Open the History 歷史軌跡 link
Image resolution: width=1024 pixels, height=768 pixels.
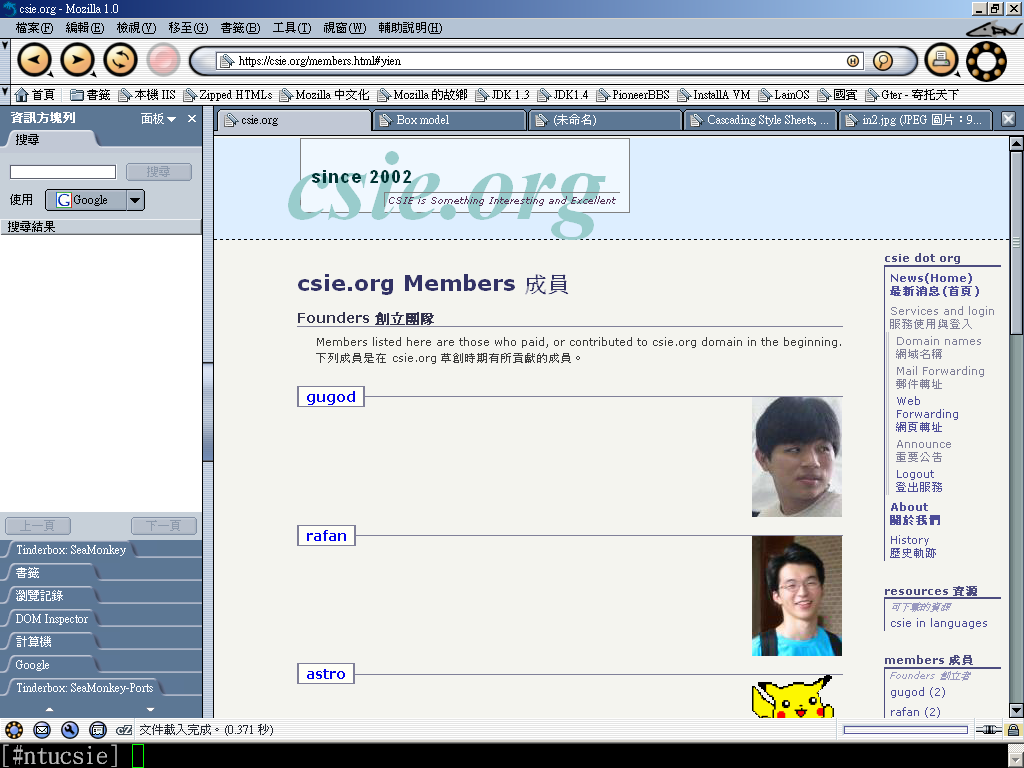913,547
